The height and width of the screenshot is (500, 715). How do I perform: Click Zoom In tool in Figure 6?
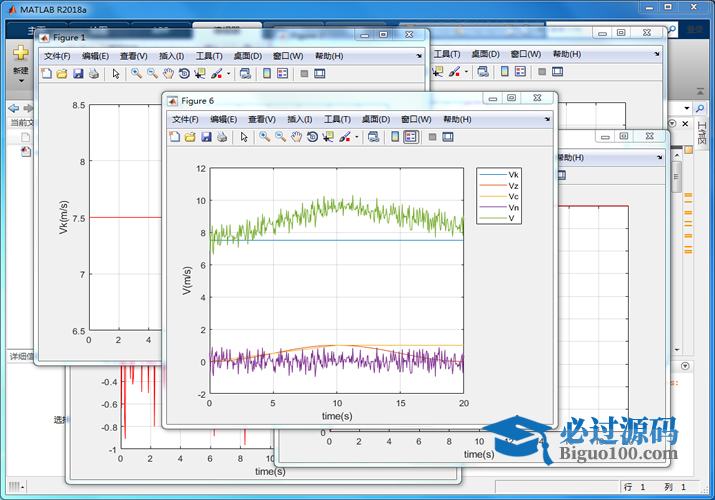coord(264,137)
